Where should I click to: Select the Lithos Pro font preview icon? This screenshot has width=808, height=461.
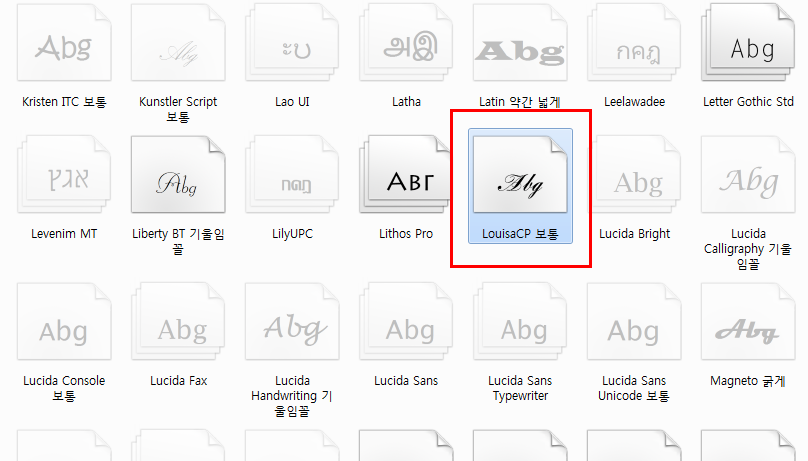click(x=406, y=174)
